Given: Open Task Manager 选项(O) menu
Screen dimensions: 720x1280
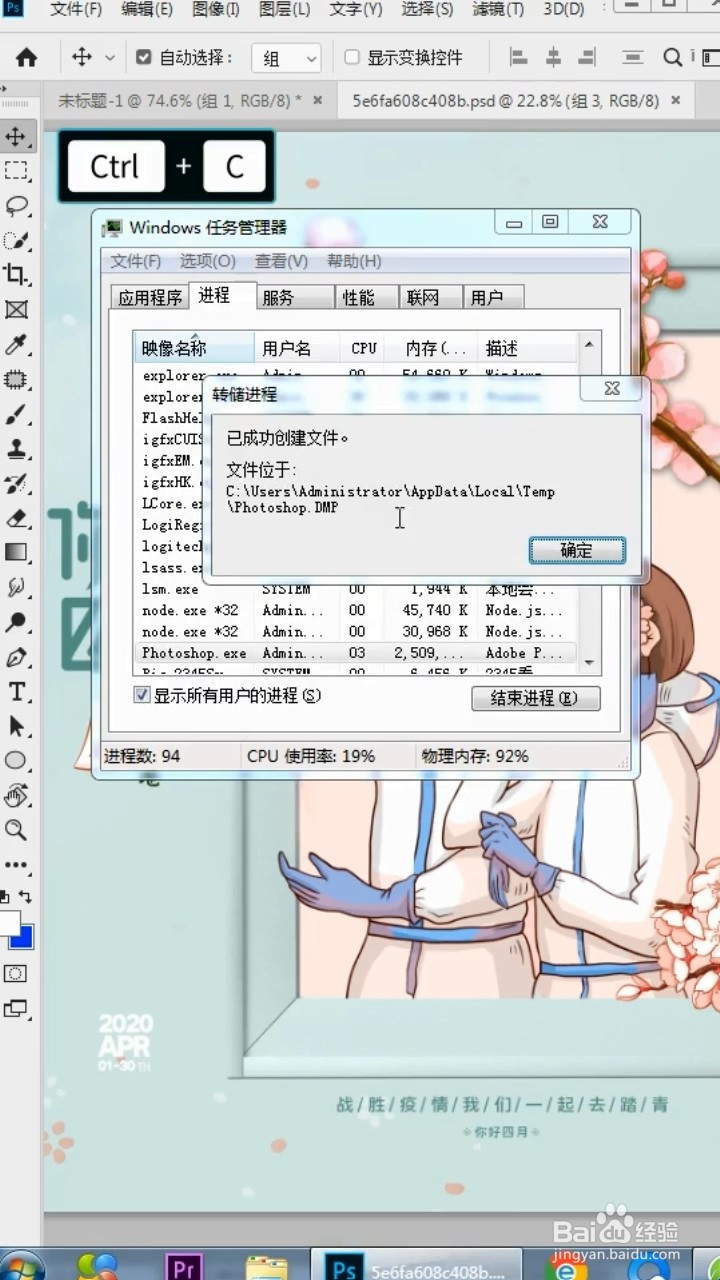Looking at the screenshot, I should point(208,261).
